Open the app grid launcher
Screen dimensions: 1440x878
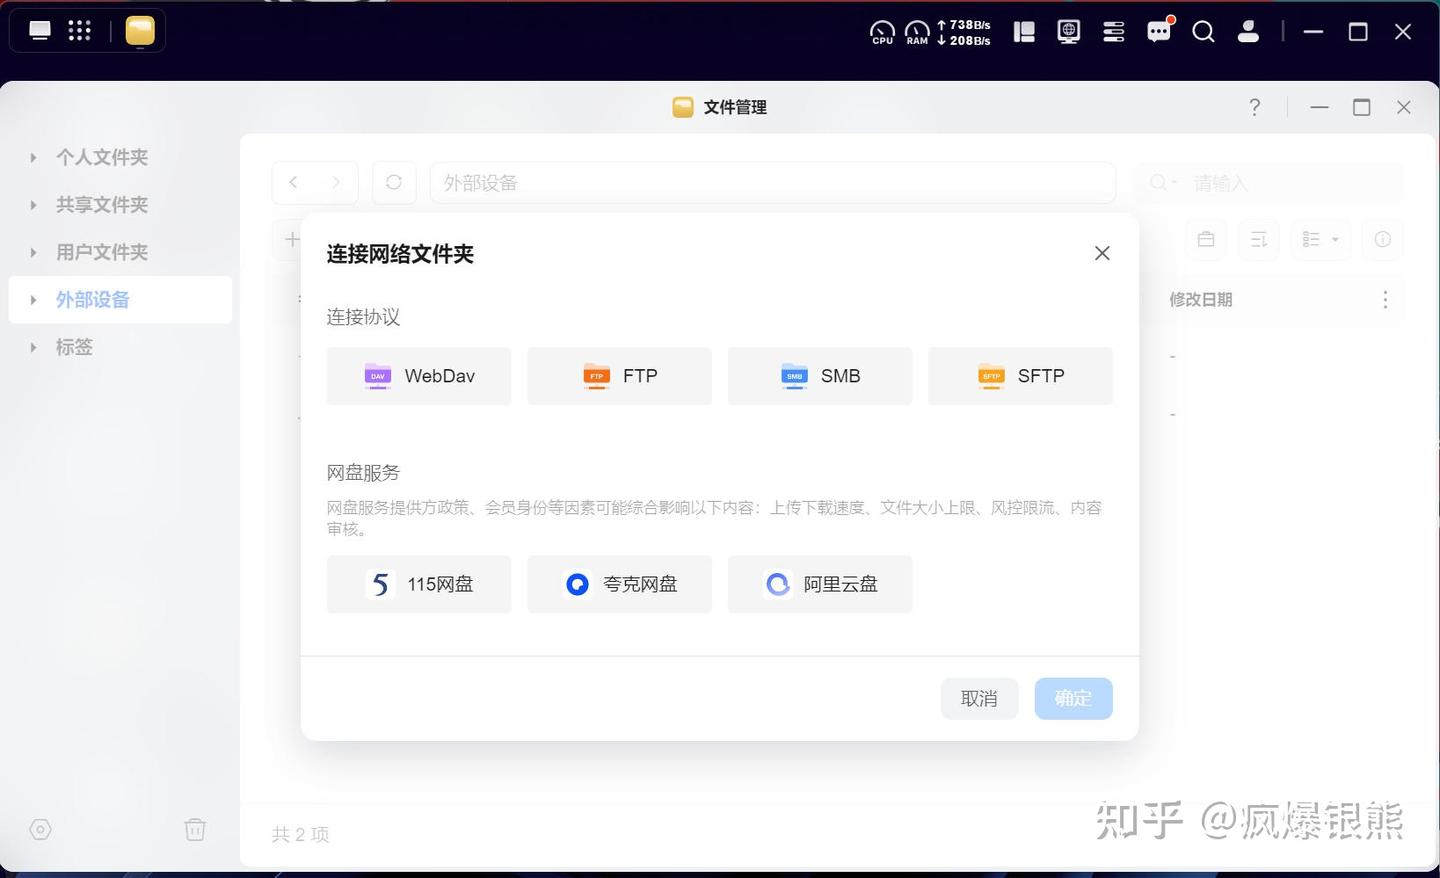coord(80,31)
